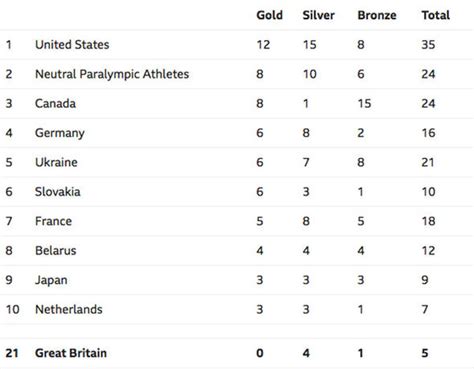Click the Total column header

tap(435, 15)
